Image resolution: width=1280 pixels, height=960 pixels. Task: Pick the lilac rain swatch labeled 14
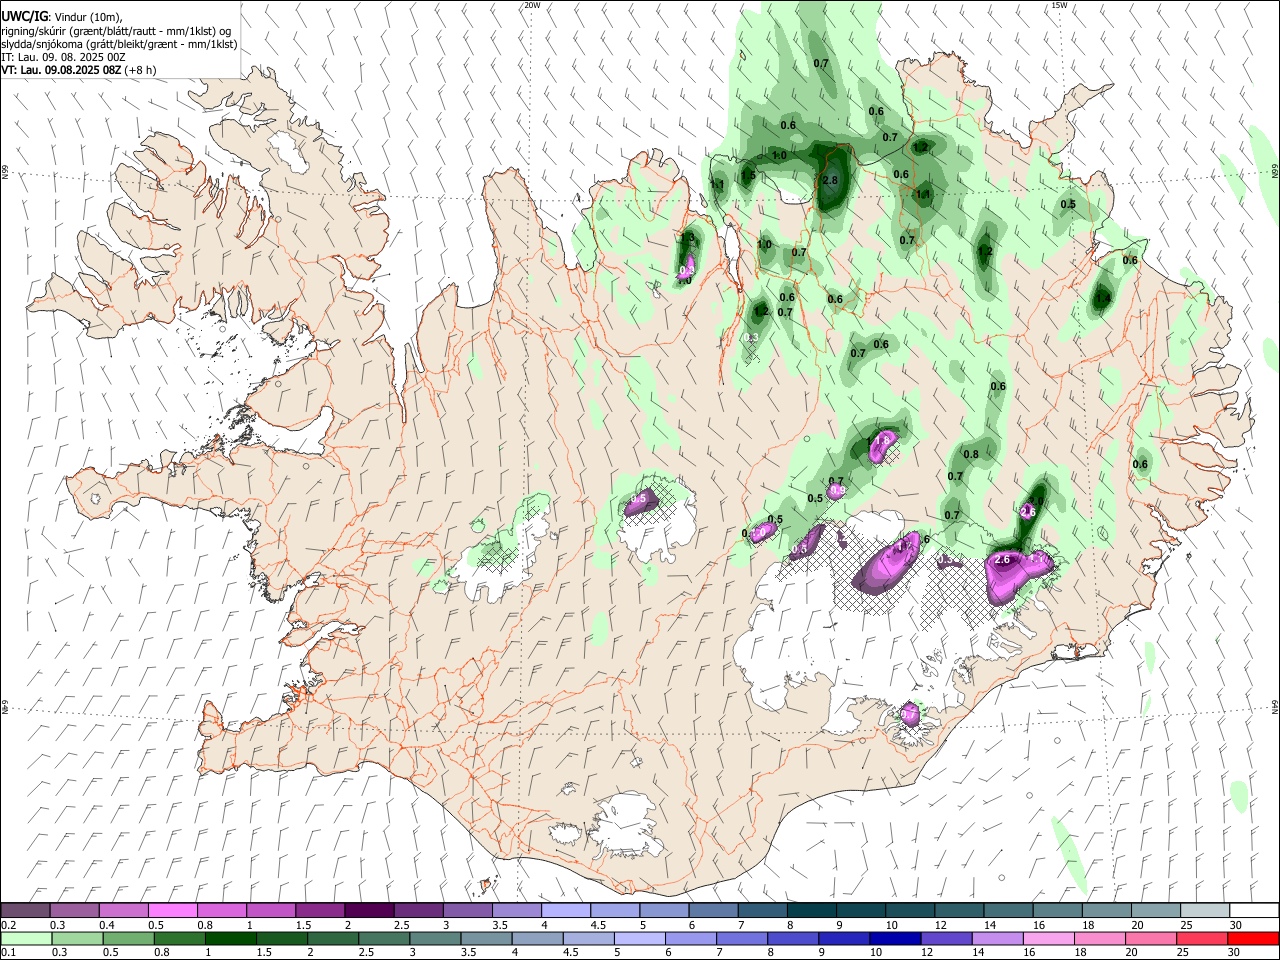pyautogui.click(x=997, y=938)
